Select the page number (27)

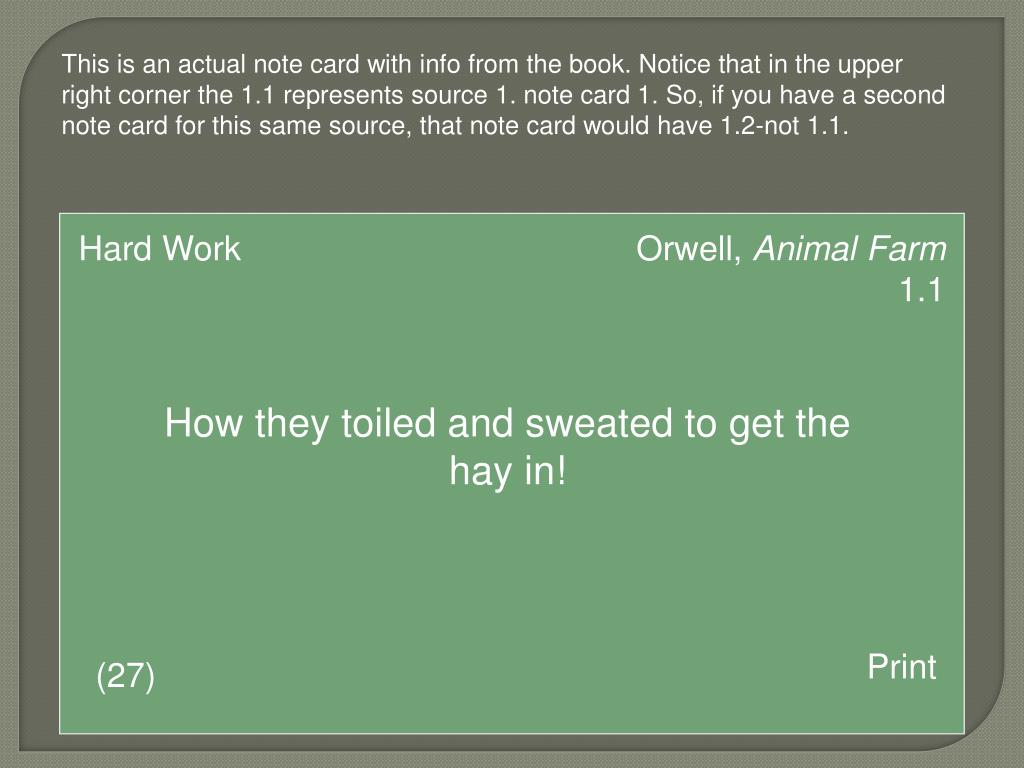[125, 676]
